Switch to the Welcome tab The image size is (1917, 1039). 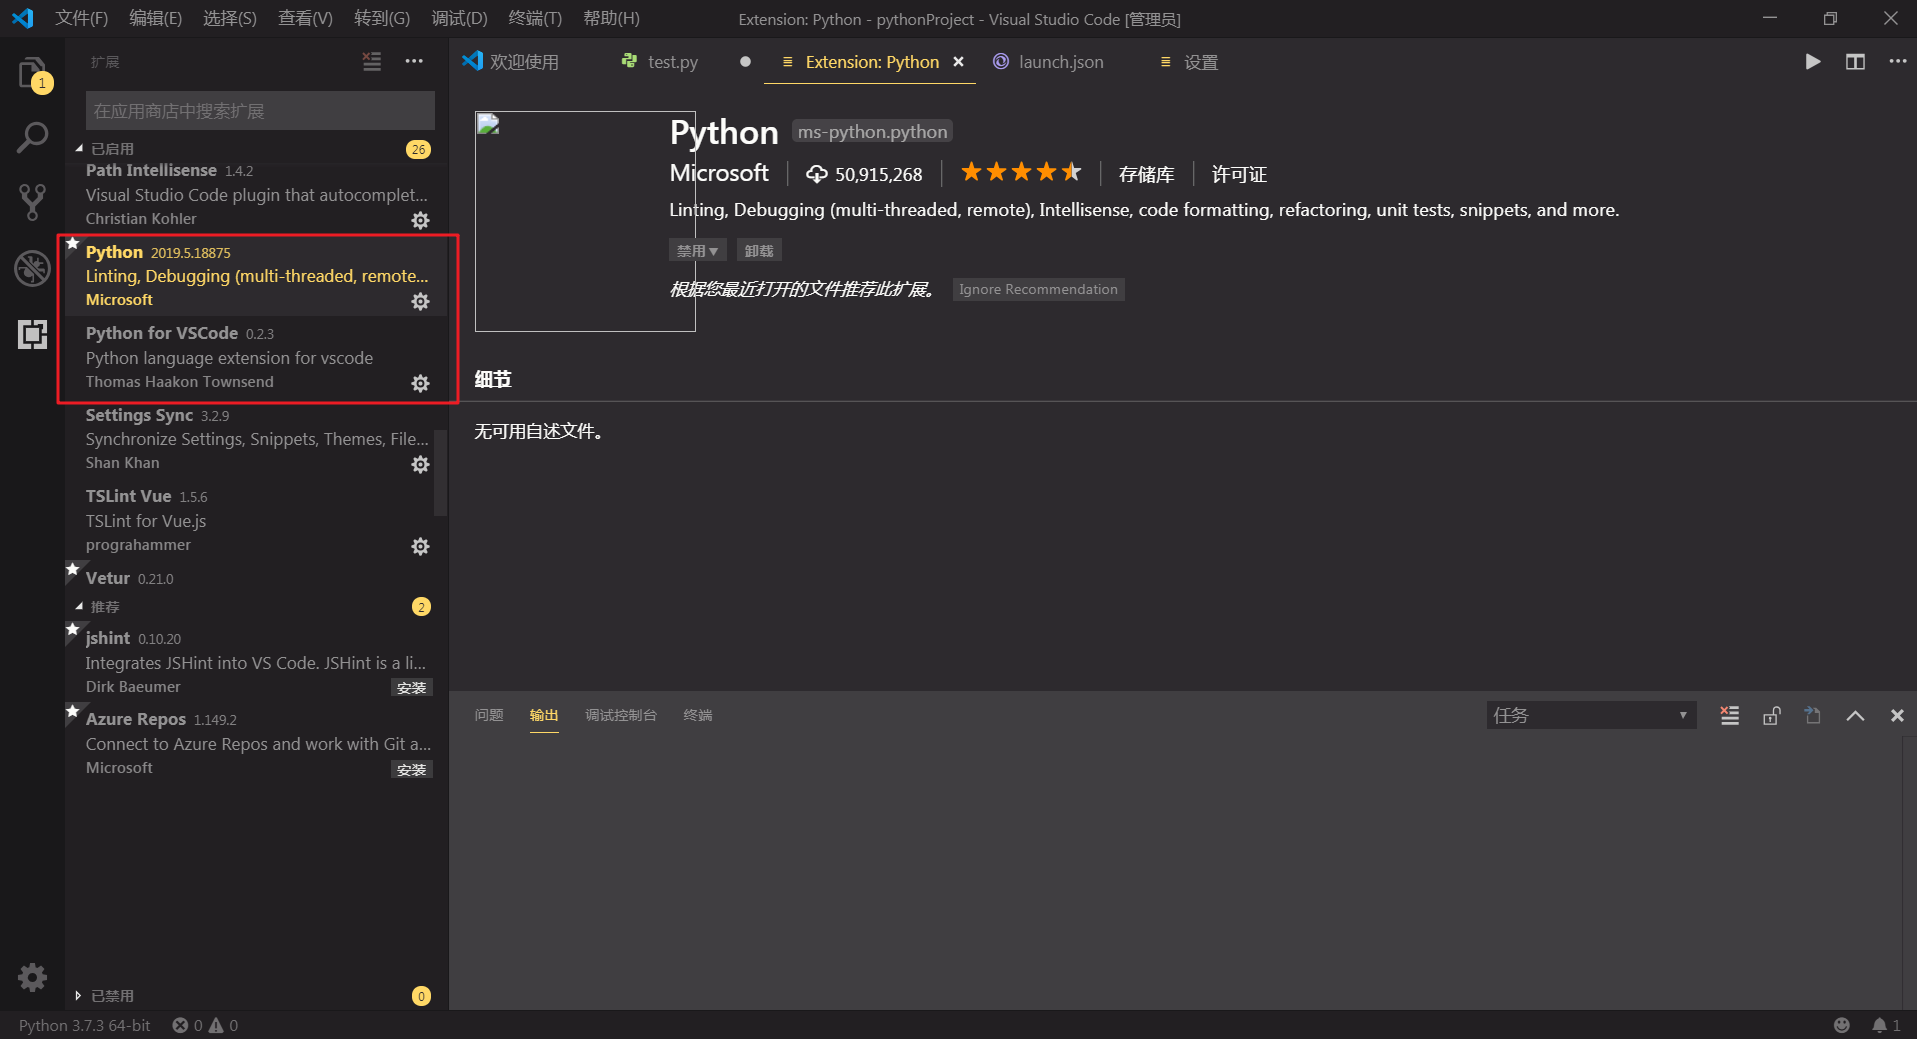tap(524, 62)
